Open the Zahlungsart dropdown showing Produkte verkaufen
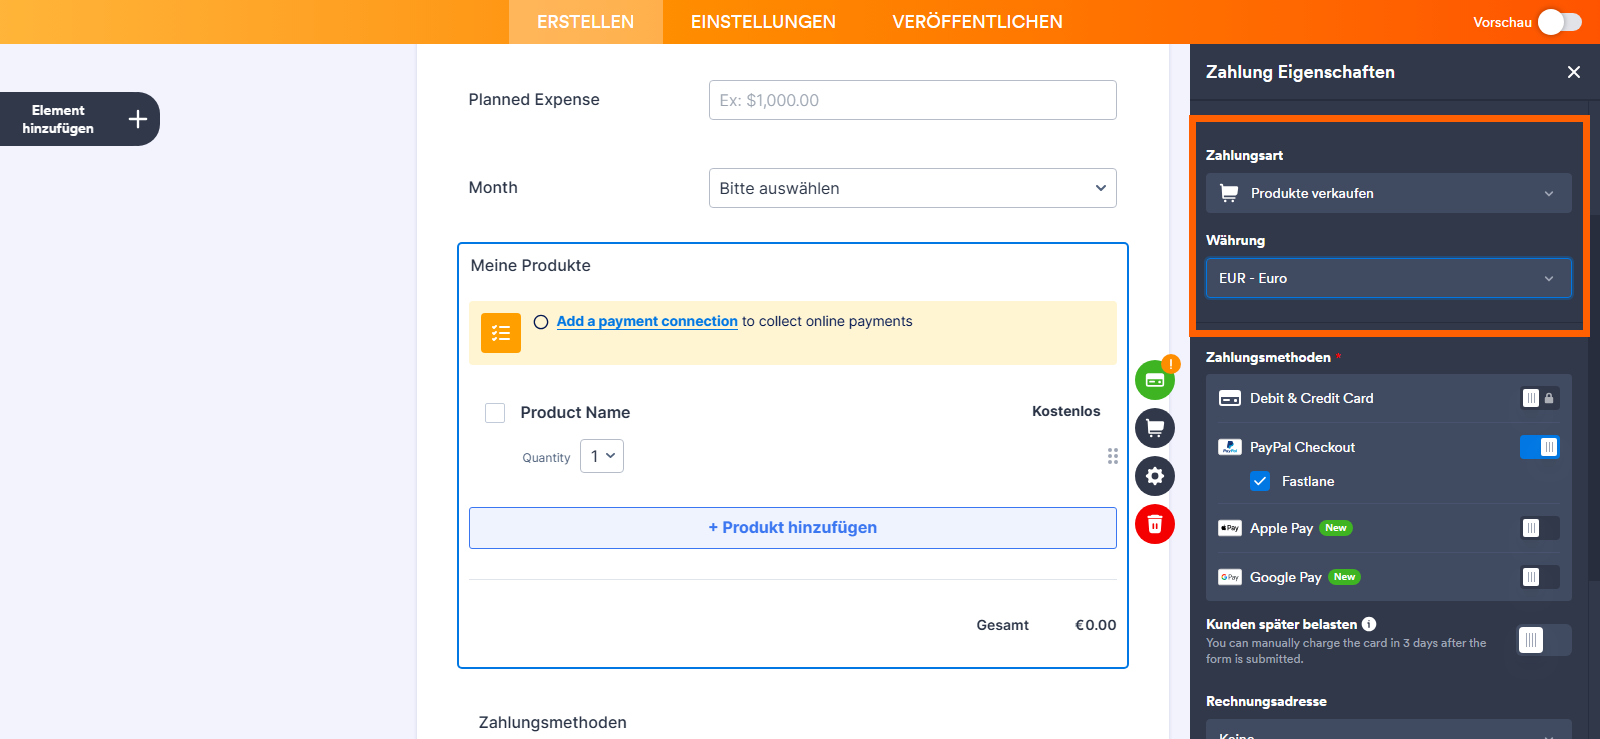1600x739 pixels. [x=1387, y=193]
